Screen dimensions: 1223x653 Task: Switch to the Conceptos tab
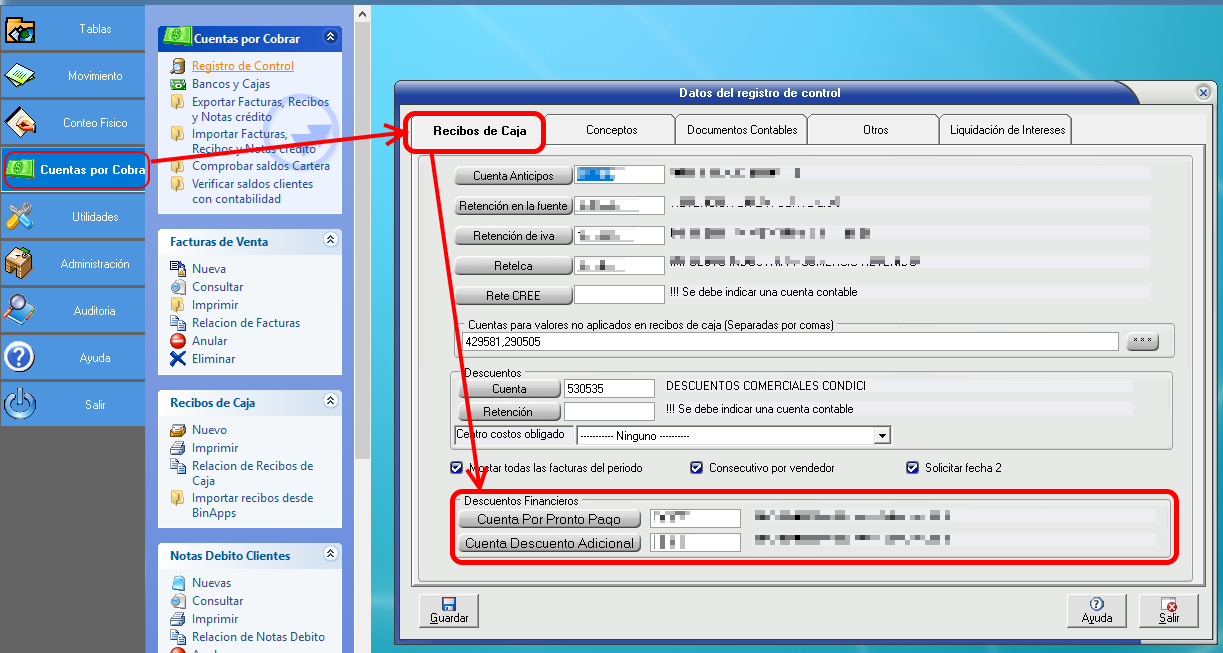click(611, 130)
